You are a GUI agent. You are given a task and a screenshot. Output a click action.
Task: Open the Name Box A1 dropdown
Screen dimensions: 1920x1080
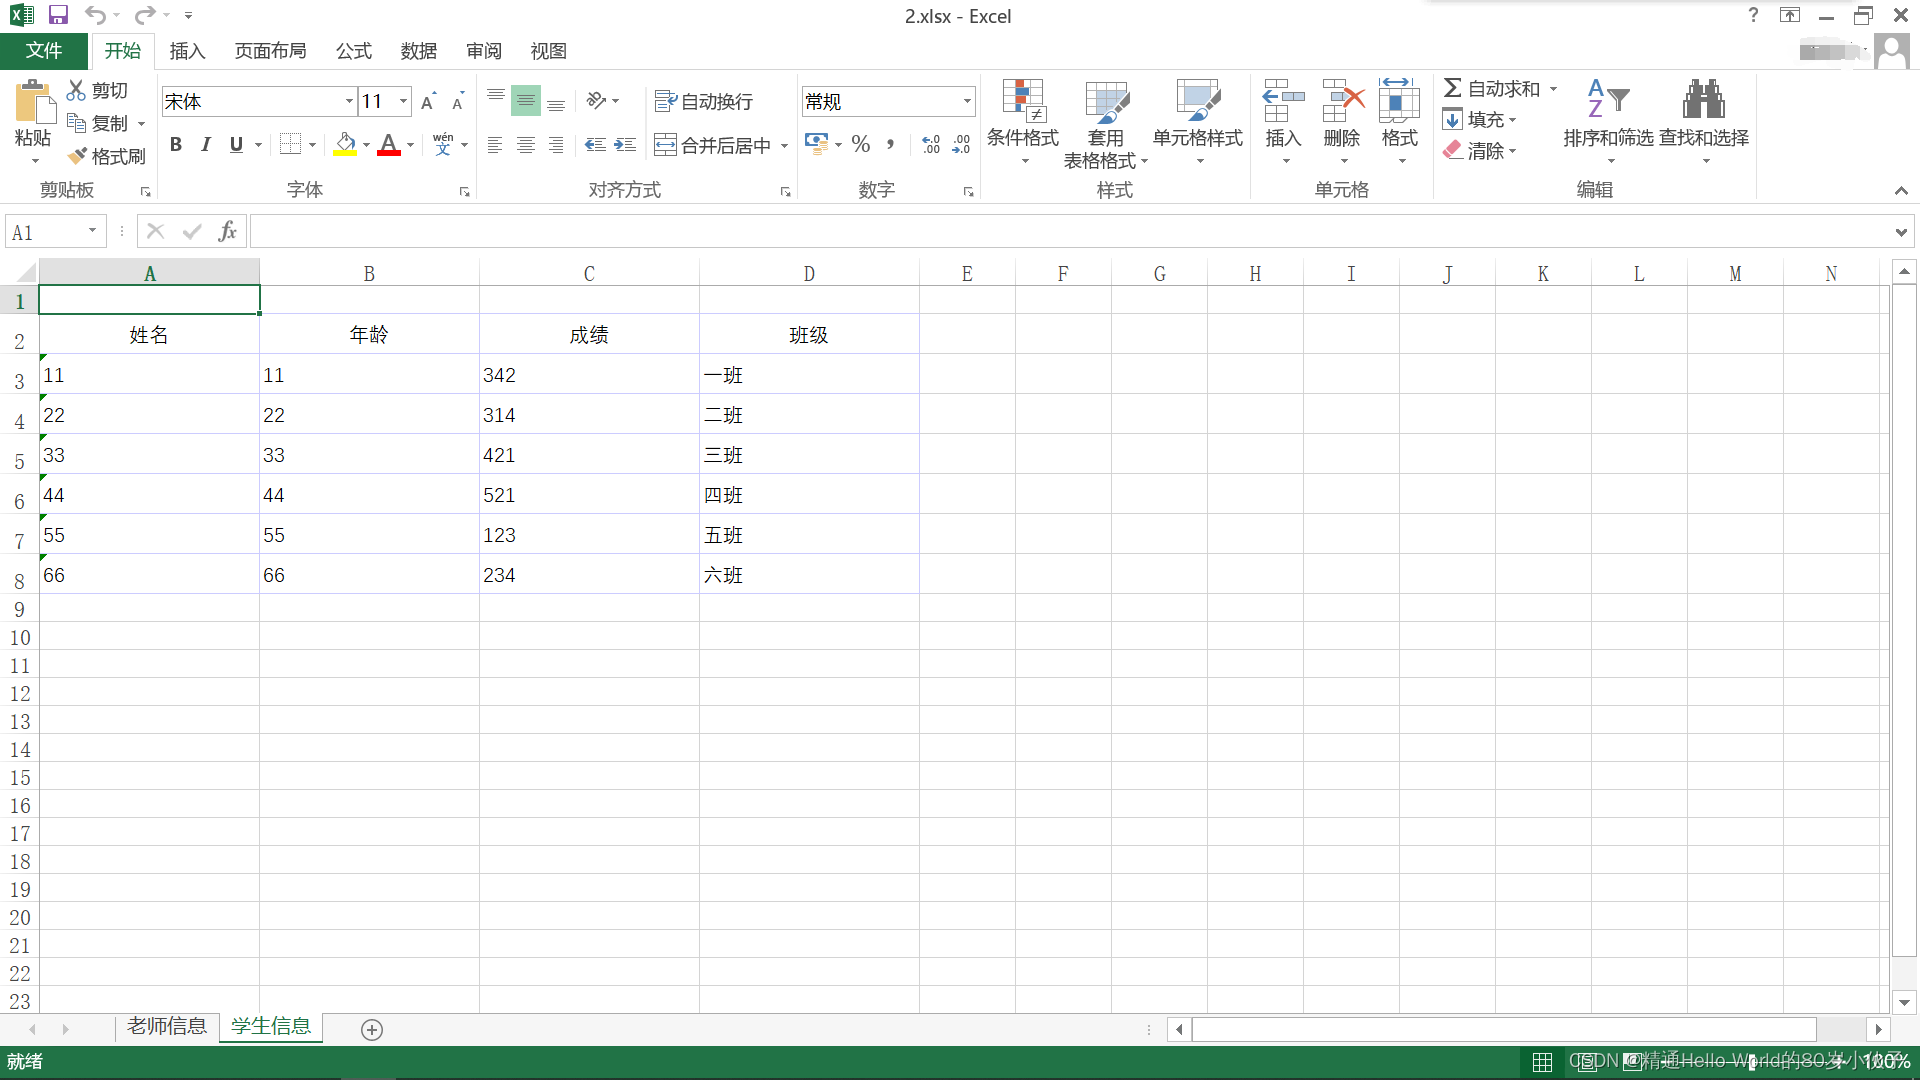(92, 231)
